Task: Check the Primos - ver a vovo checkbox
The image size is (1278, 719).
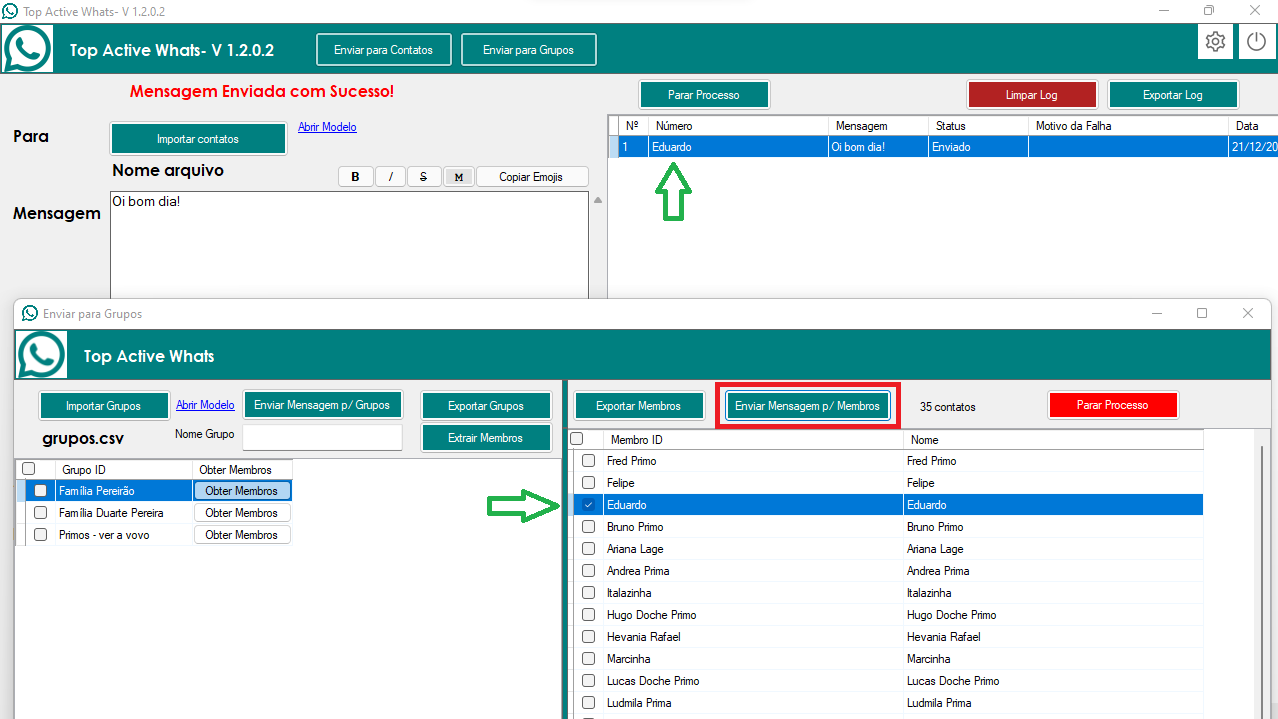Action: 41,535
